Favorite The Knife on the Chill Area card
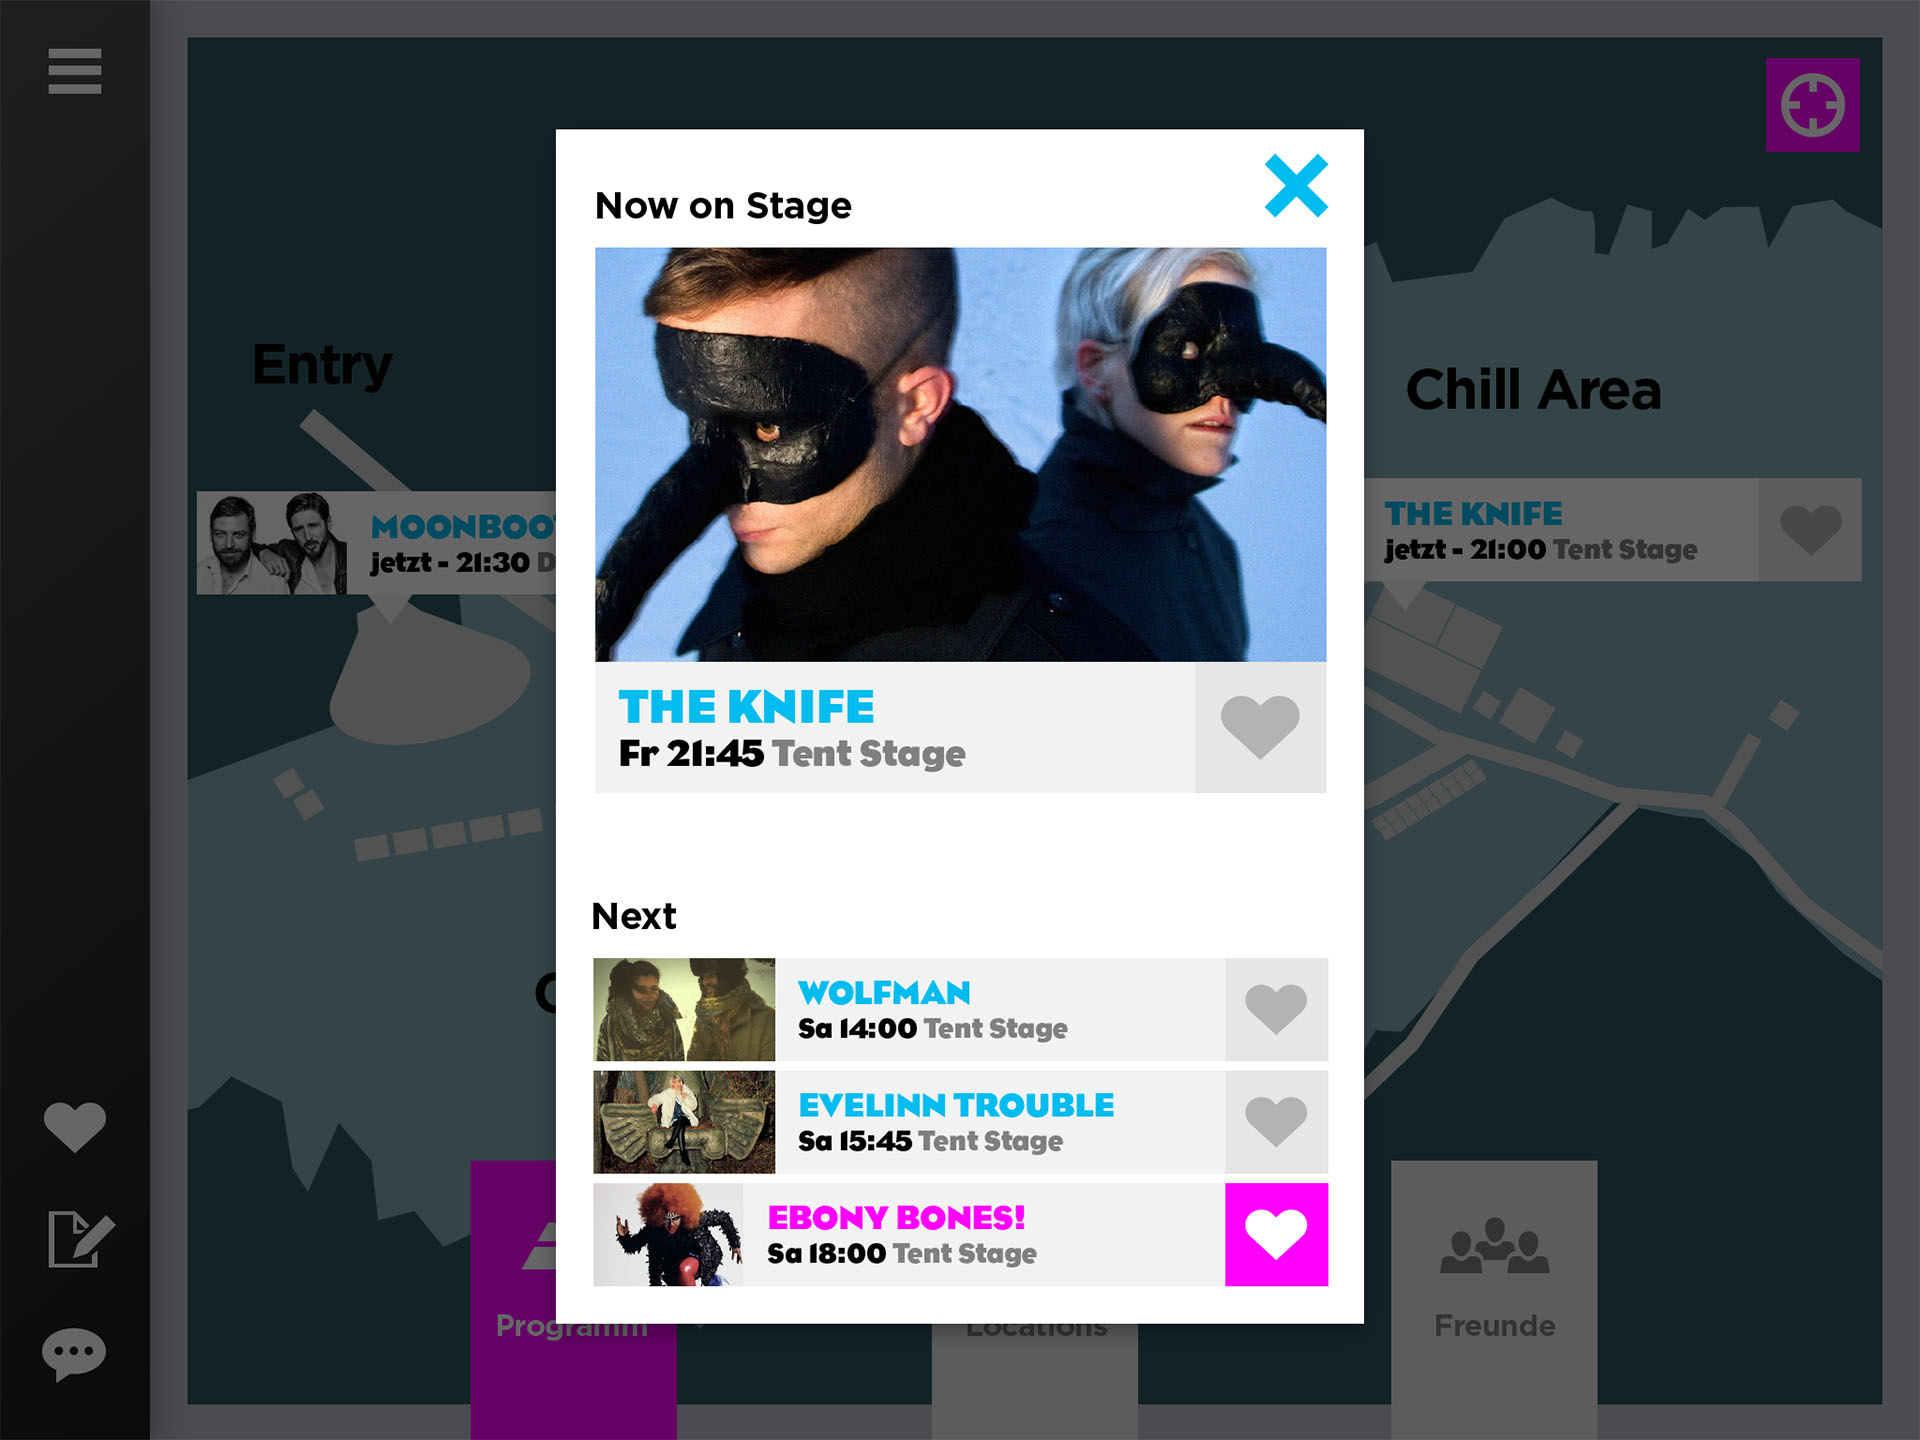This screenshot has height=1440, width=1920. click(1810, 530)
